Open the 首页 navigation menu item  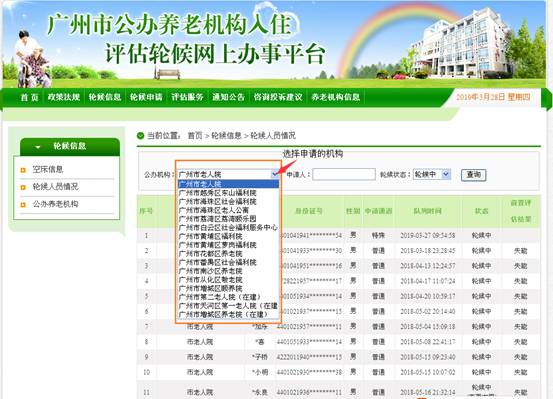29,97
